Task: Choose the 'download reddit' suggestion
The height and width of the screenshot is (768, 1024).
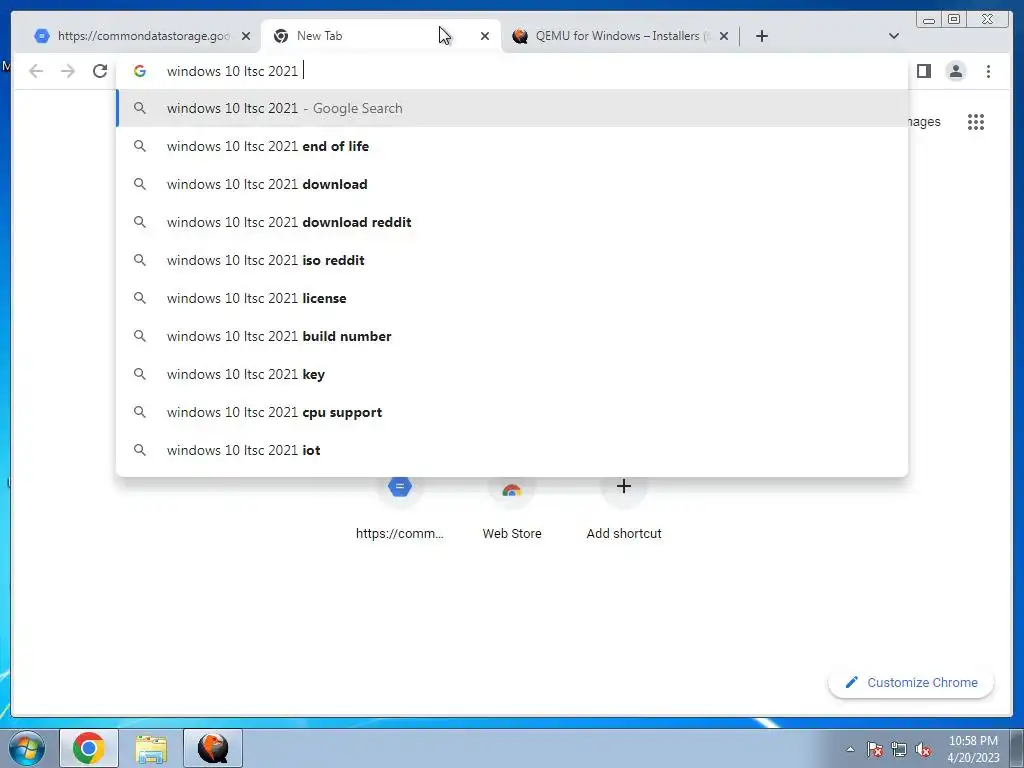Action: (512, 222)
